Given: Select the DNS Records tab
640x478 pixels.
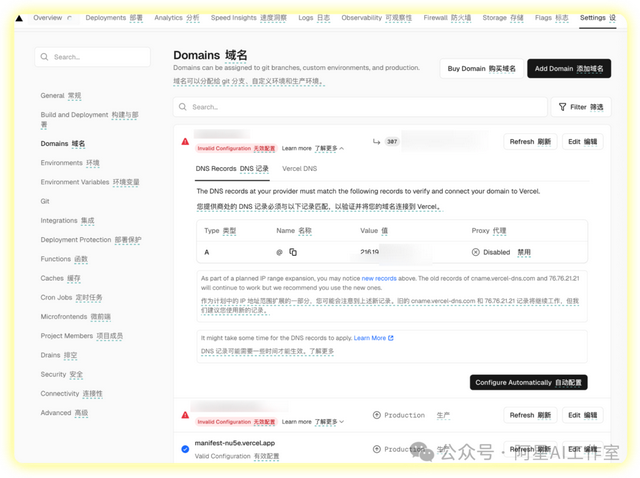Looking at the screenshot, I should tap(232, 169).
